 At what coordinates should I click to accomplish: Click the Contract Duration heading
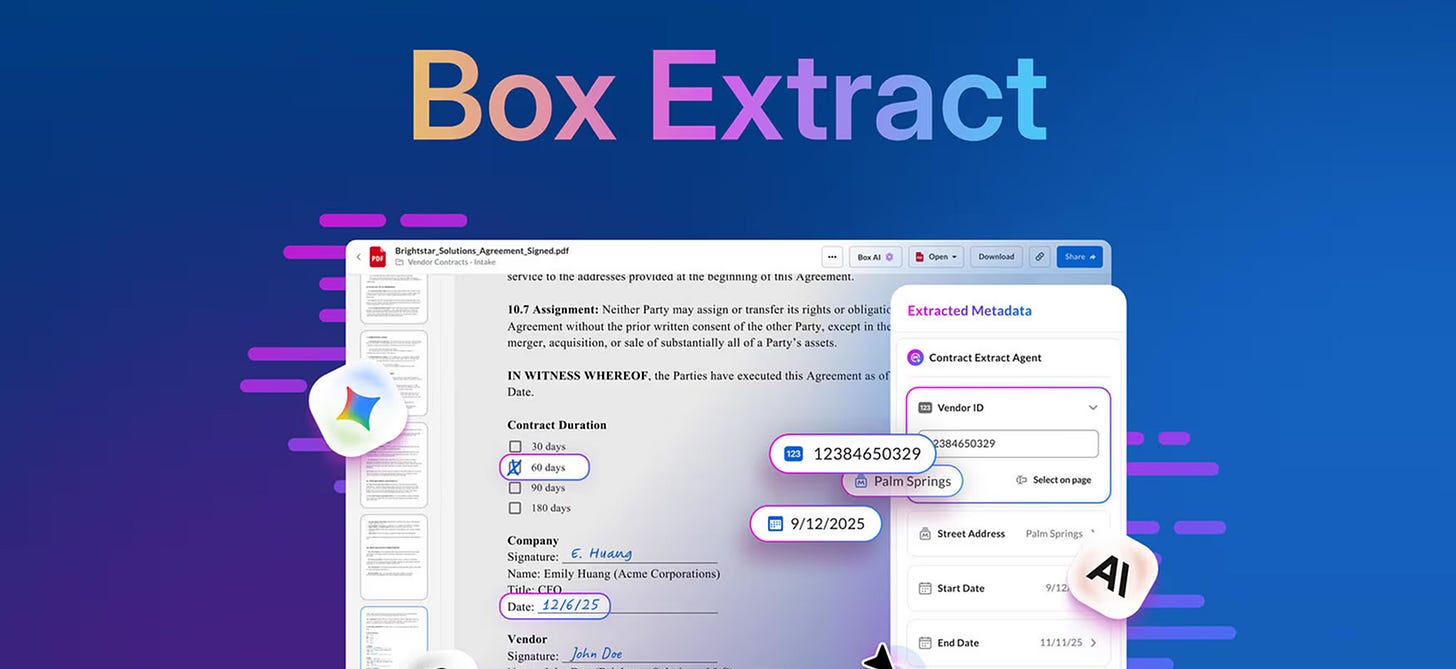click(557, 425)
